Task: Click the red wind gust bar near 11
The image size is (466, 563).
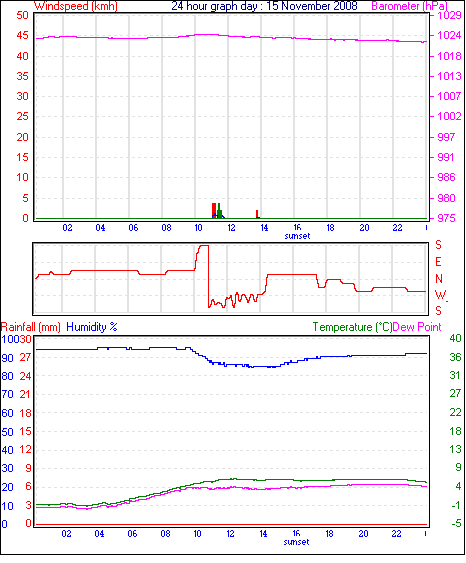Action: point(214,210)
